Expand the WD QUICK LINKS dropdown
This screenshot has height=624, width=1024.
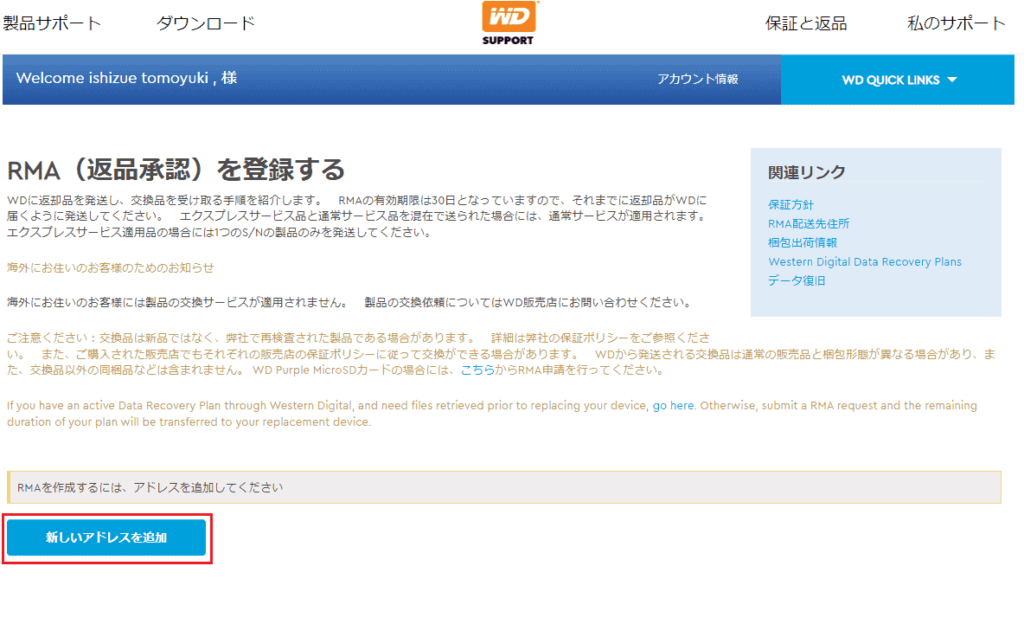click(x=898, y=80)
